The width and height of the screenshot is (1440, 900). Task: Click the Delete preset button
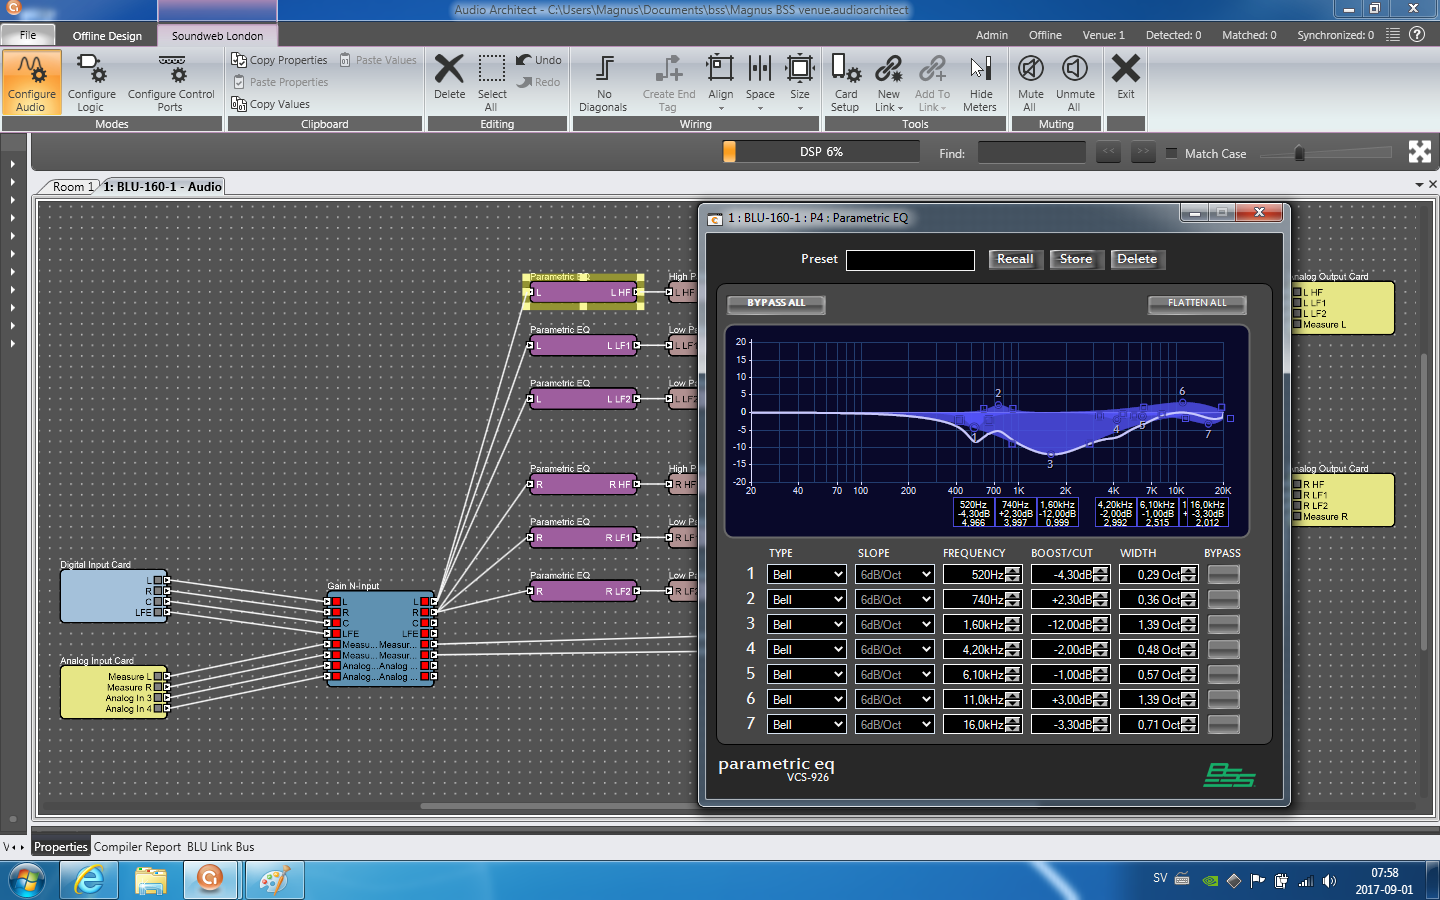click(x=1137, y=259)
